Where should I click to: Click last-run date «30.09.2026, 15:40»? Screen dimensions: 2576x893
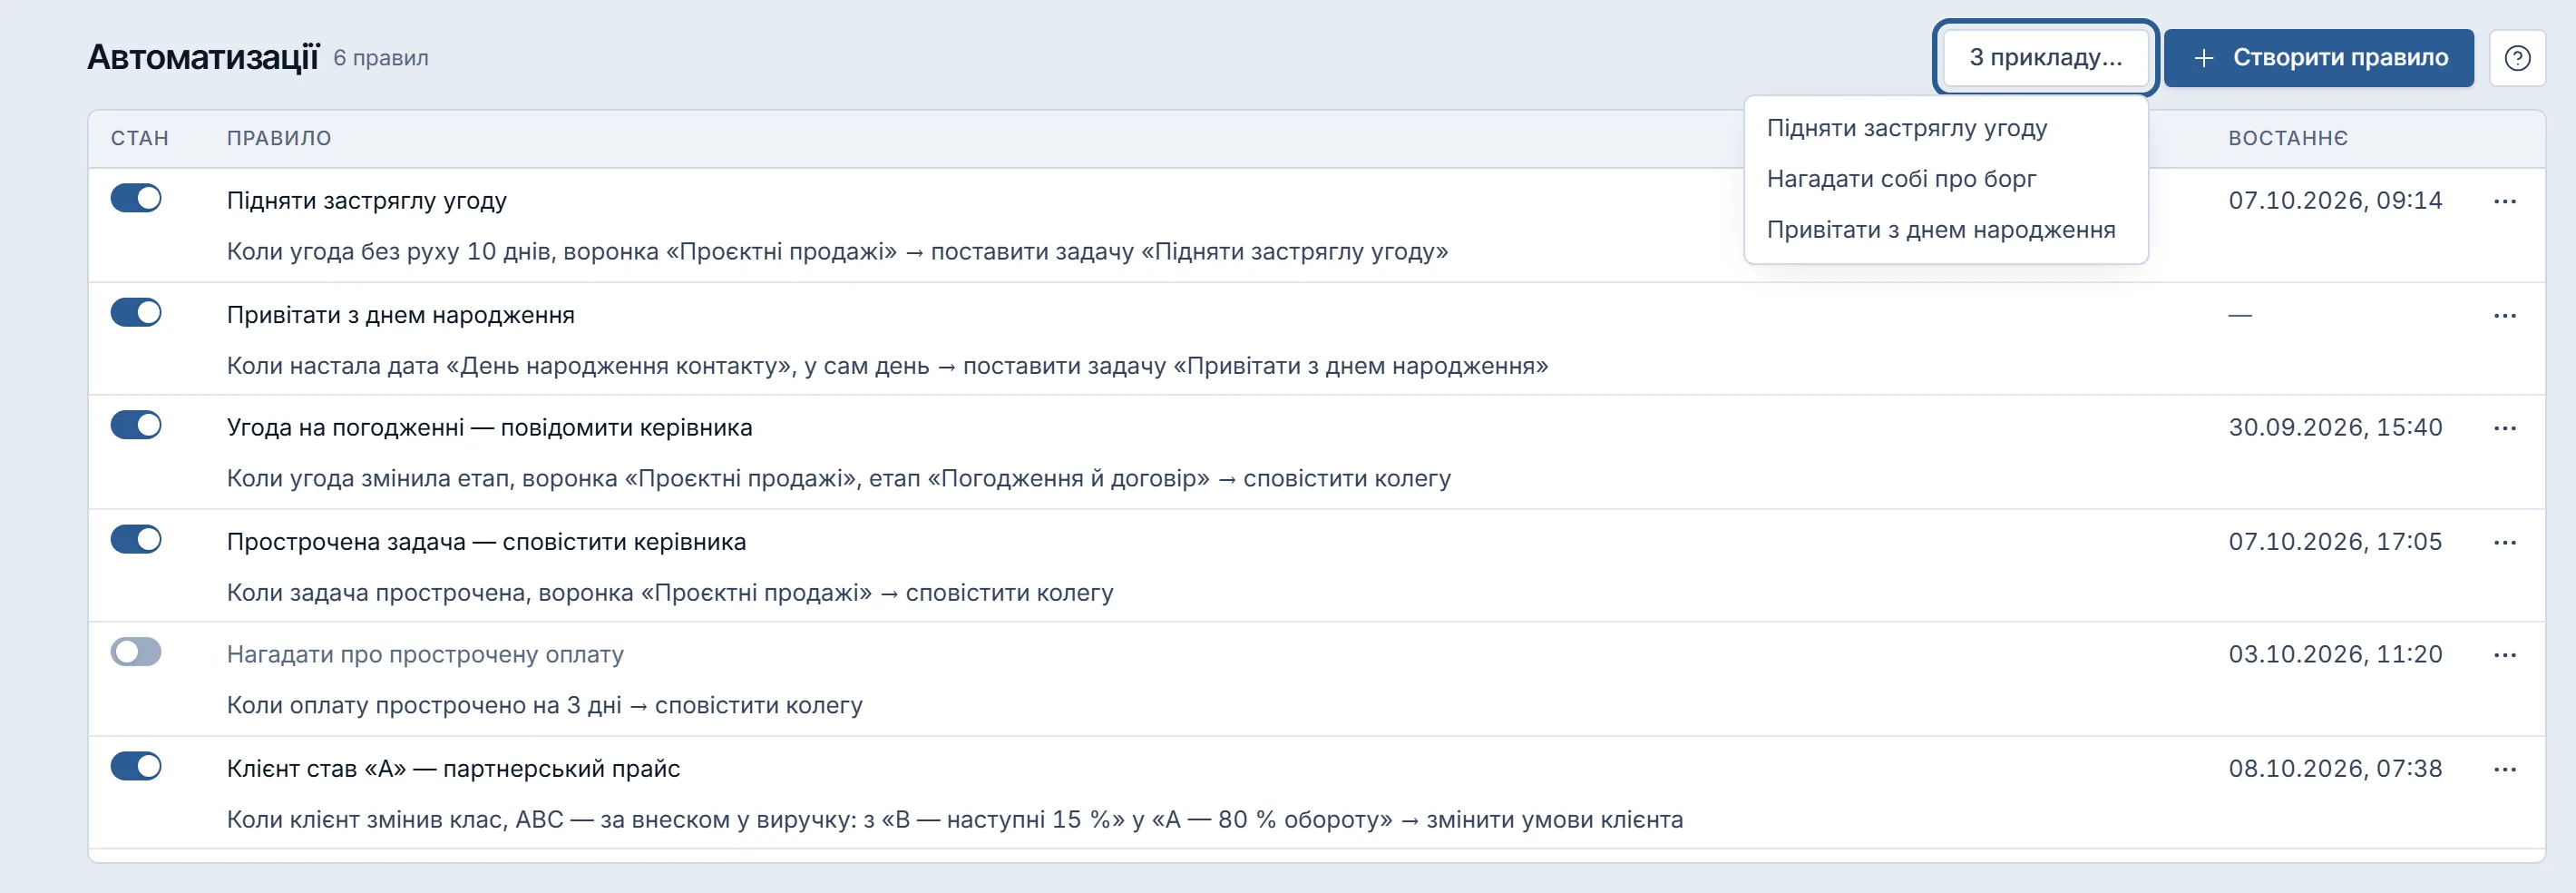coord(2335,428)
